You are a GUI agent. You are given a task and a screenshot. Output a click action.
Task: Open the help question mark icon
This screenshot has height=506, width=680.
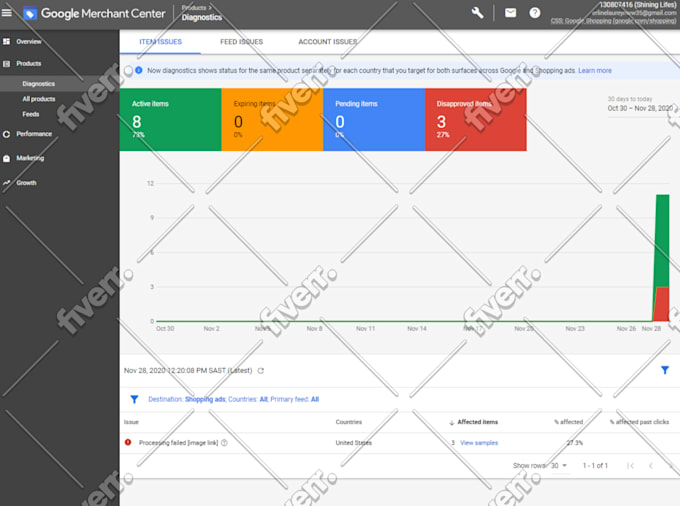[535, 13]
